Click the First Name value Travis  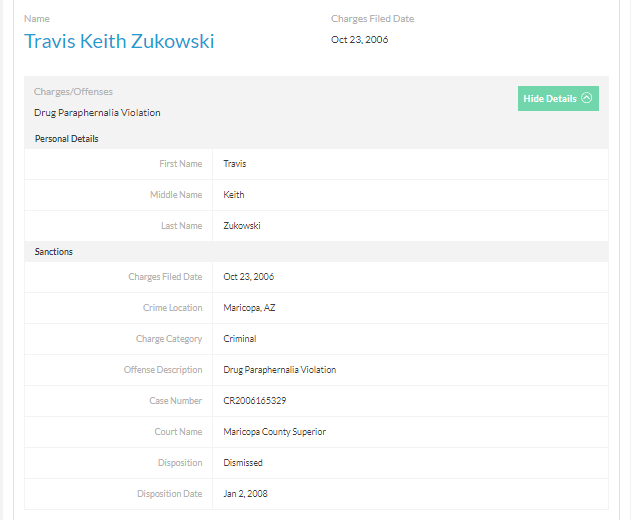235,164
